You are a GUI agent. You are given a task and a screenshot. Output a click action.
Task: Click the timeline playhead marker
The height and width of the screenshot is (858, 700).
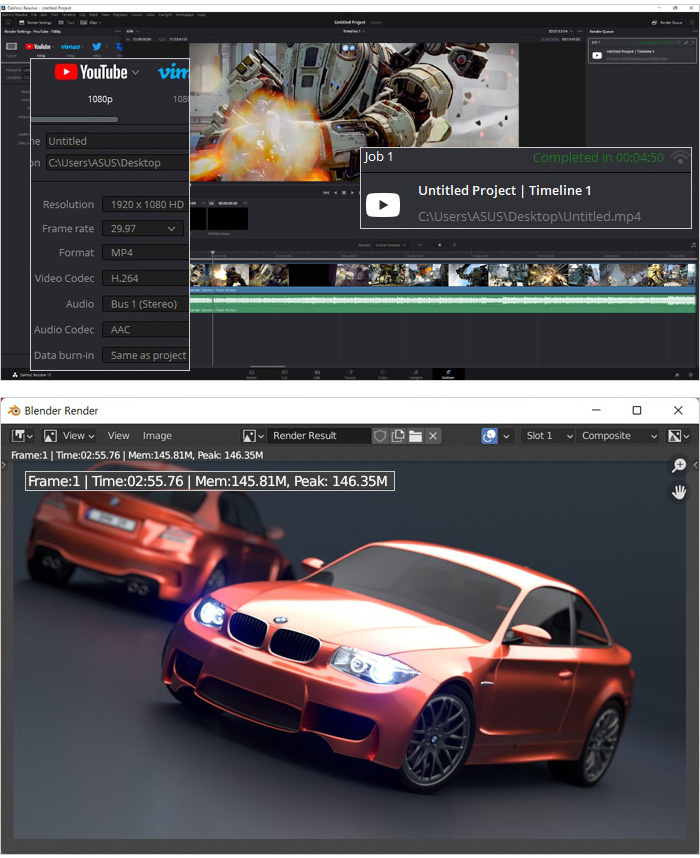212,253
